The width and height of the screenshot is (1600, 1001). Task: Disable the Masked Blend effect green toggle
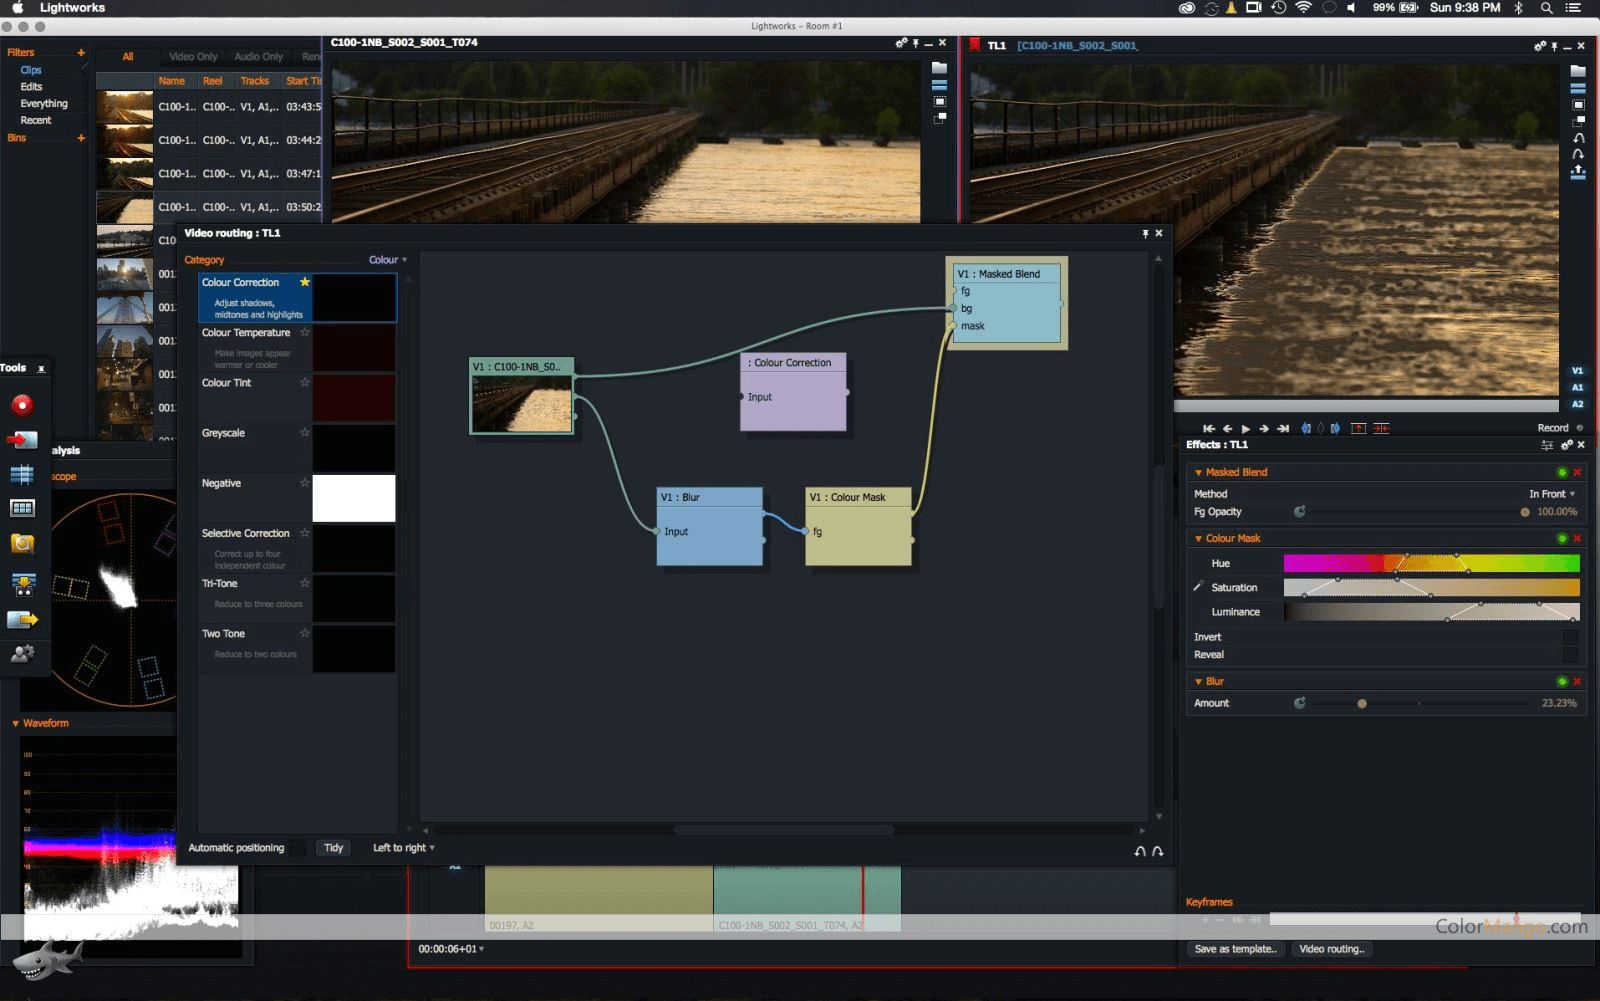[1562, 472]
